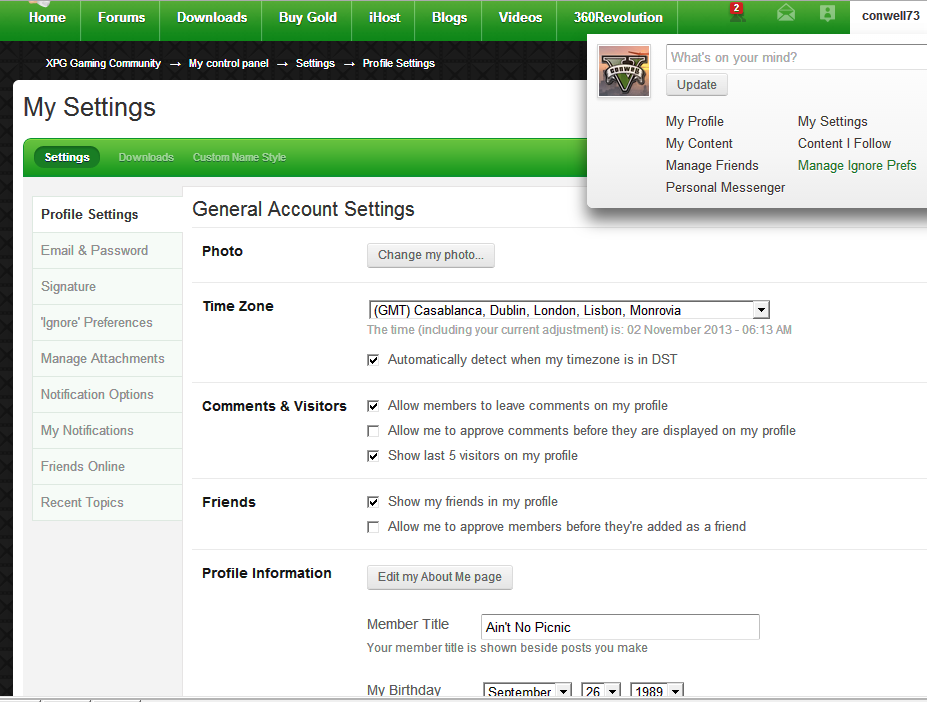Open the friend requests icon with badge 2

point(737,14)
